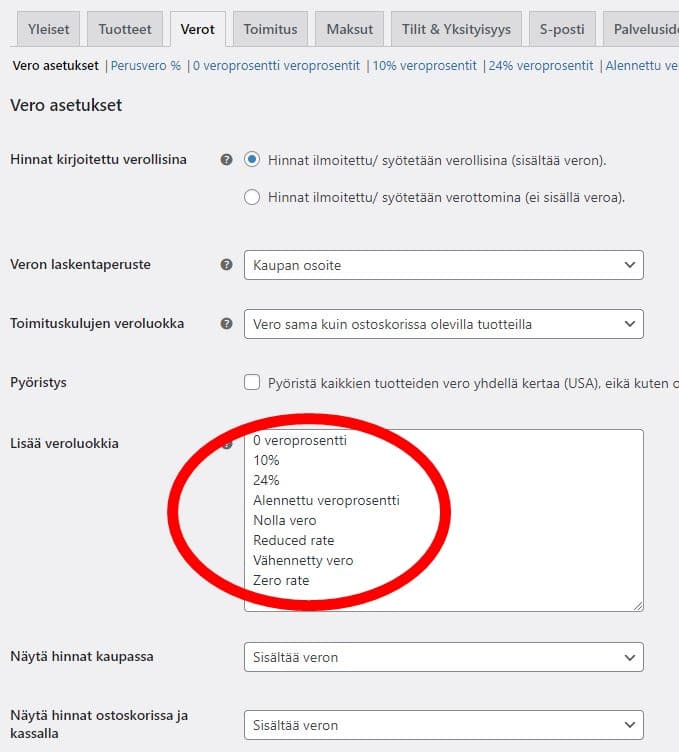Viewport: 679px width, 752px height.
Task: Switch to the Yleiset tab
Action: [x=48, y=29]
